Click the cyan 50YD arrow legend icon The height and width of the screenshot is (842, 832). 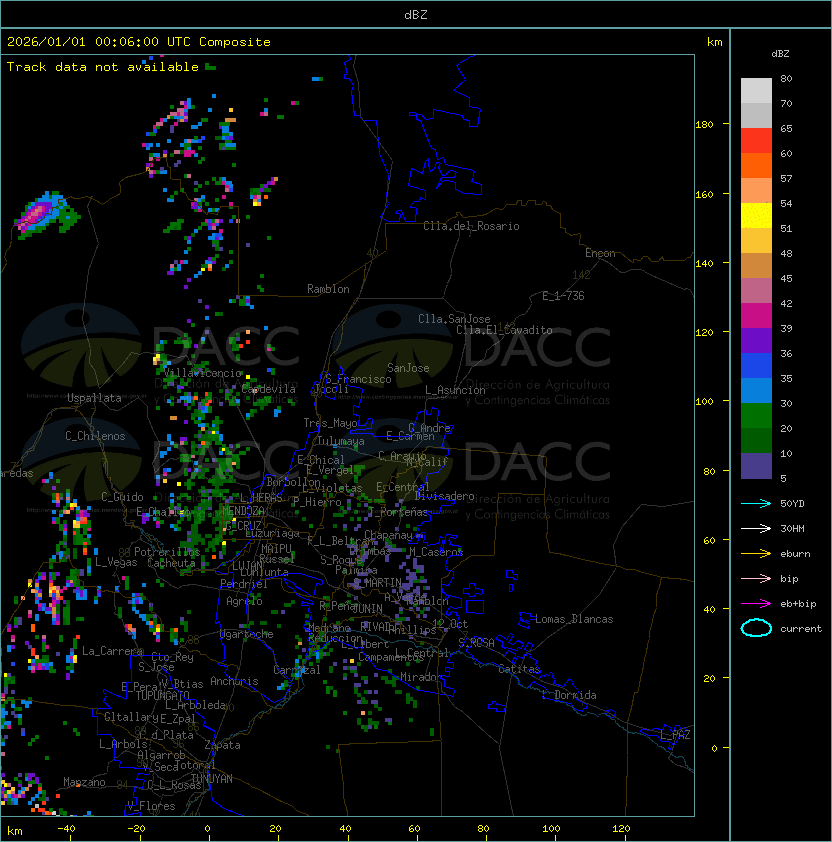(756, 503)
